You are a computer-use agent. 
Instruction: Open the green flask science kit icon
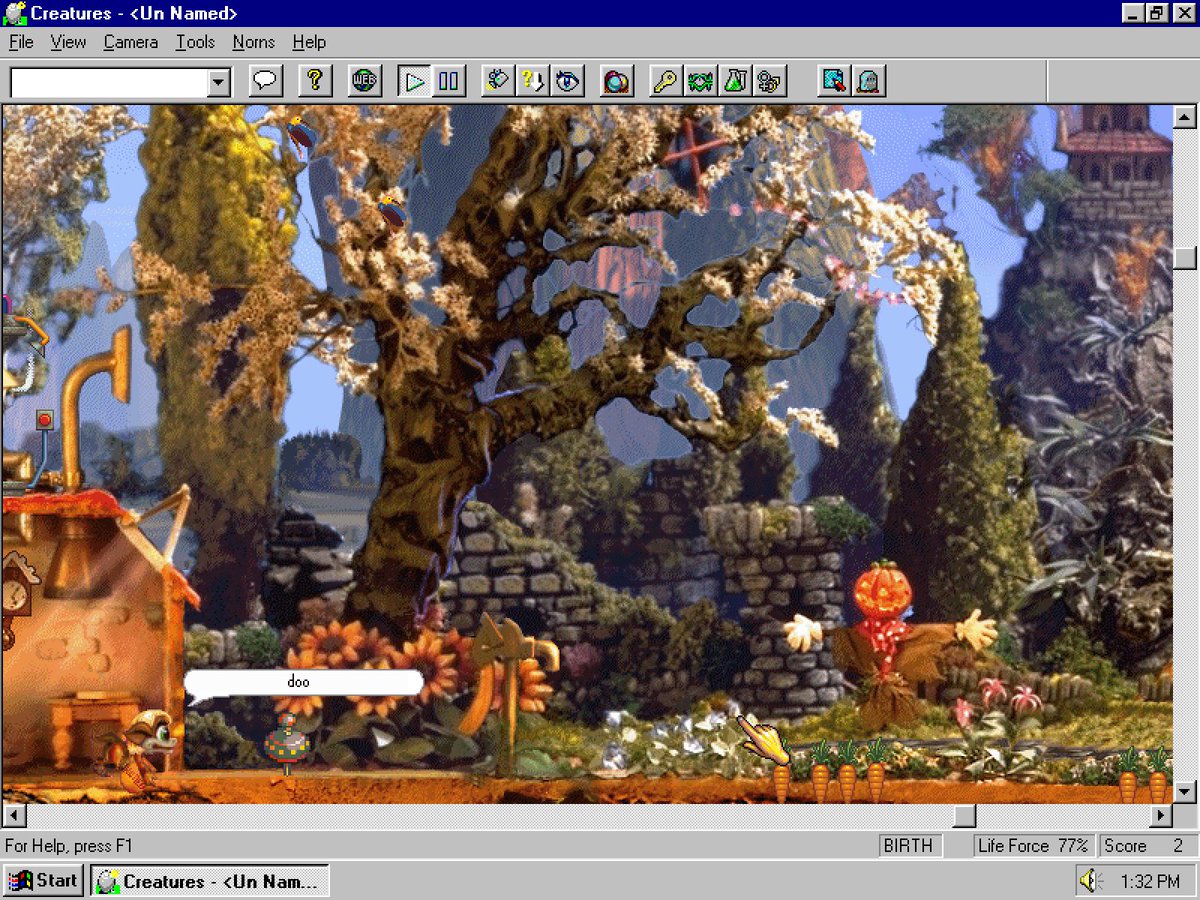click(735, 81)
